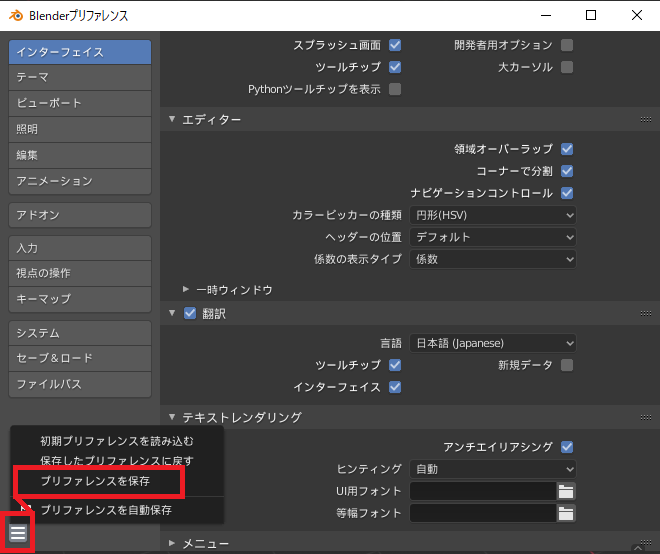This screenshot has width=660, height=554.
Task: Click drag-handle grip icon on 翻訳 panel header
Action: (646, 314)
